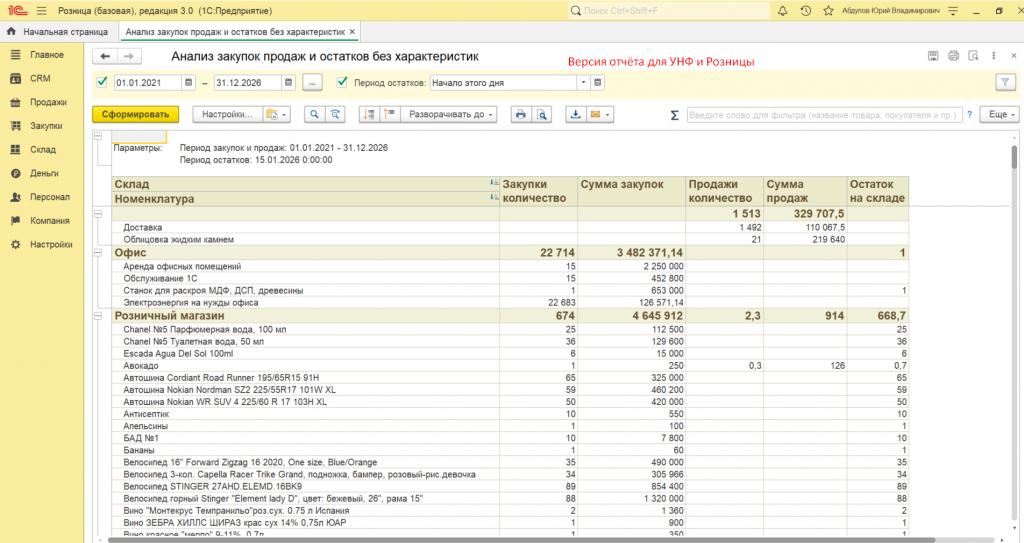This screenshot has height=543, width=1024.
Task: Click the sum sigma icon
Action: [x=674, y=115]
